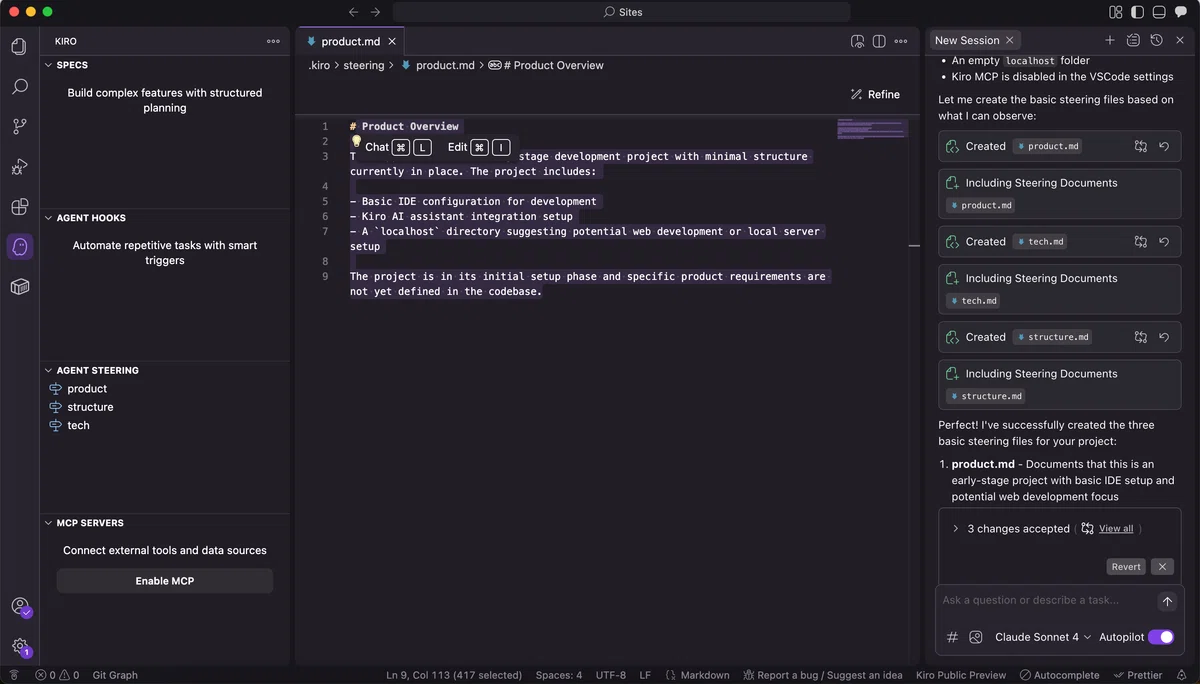Toggle Autocomplete in the status bar

pos(1061,675)
